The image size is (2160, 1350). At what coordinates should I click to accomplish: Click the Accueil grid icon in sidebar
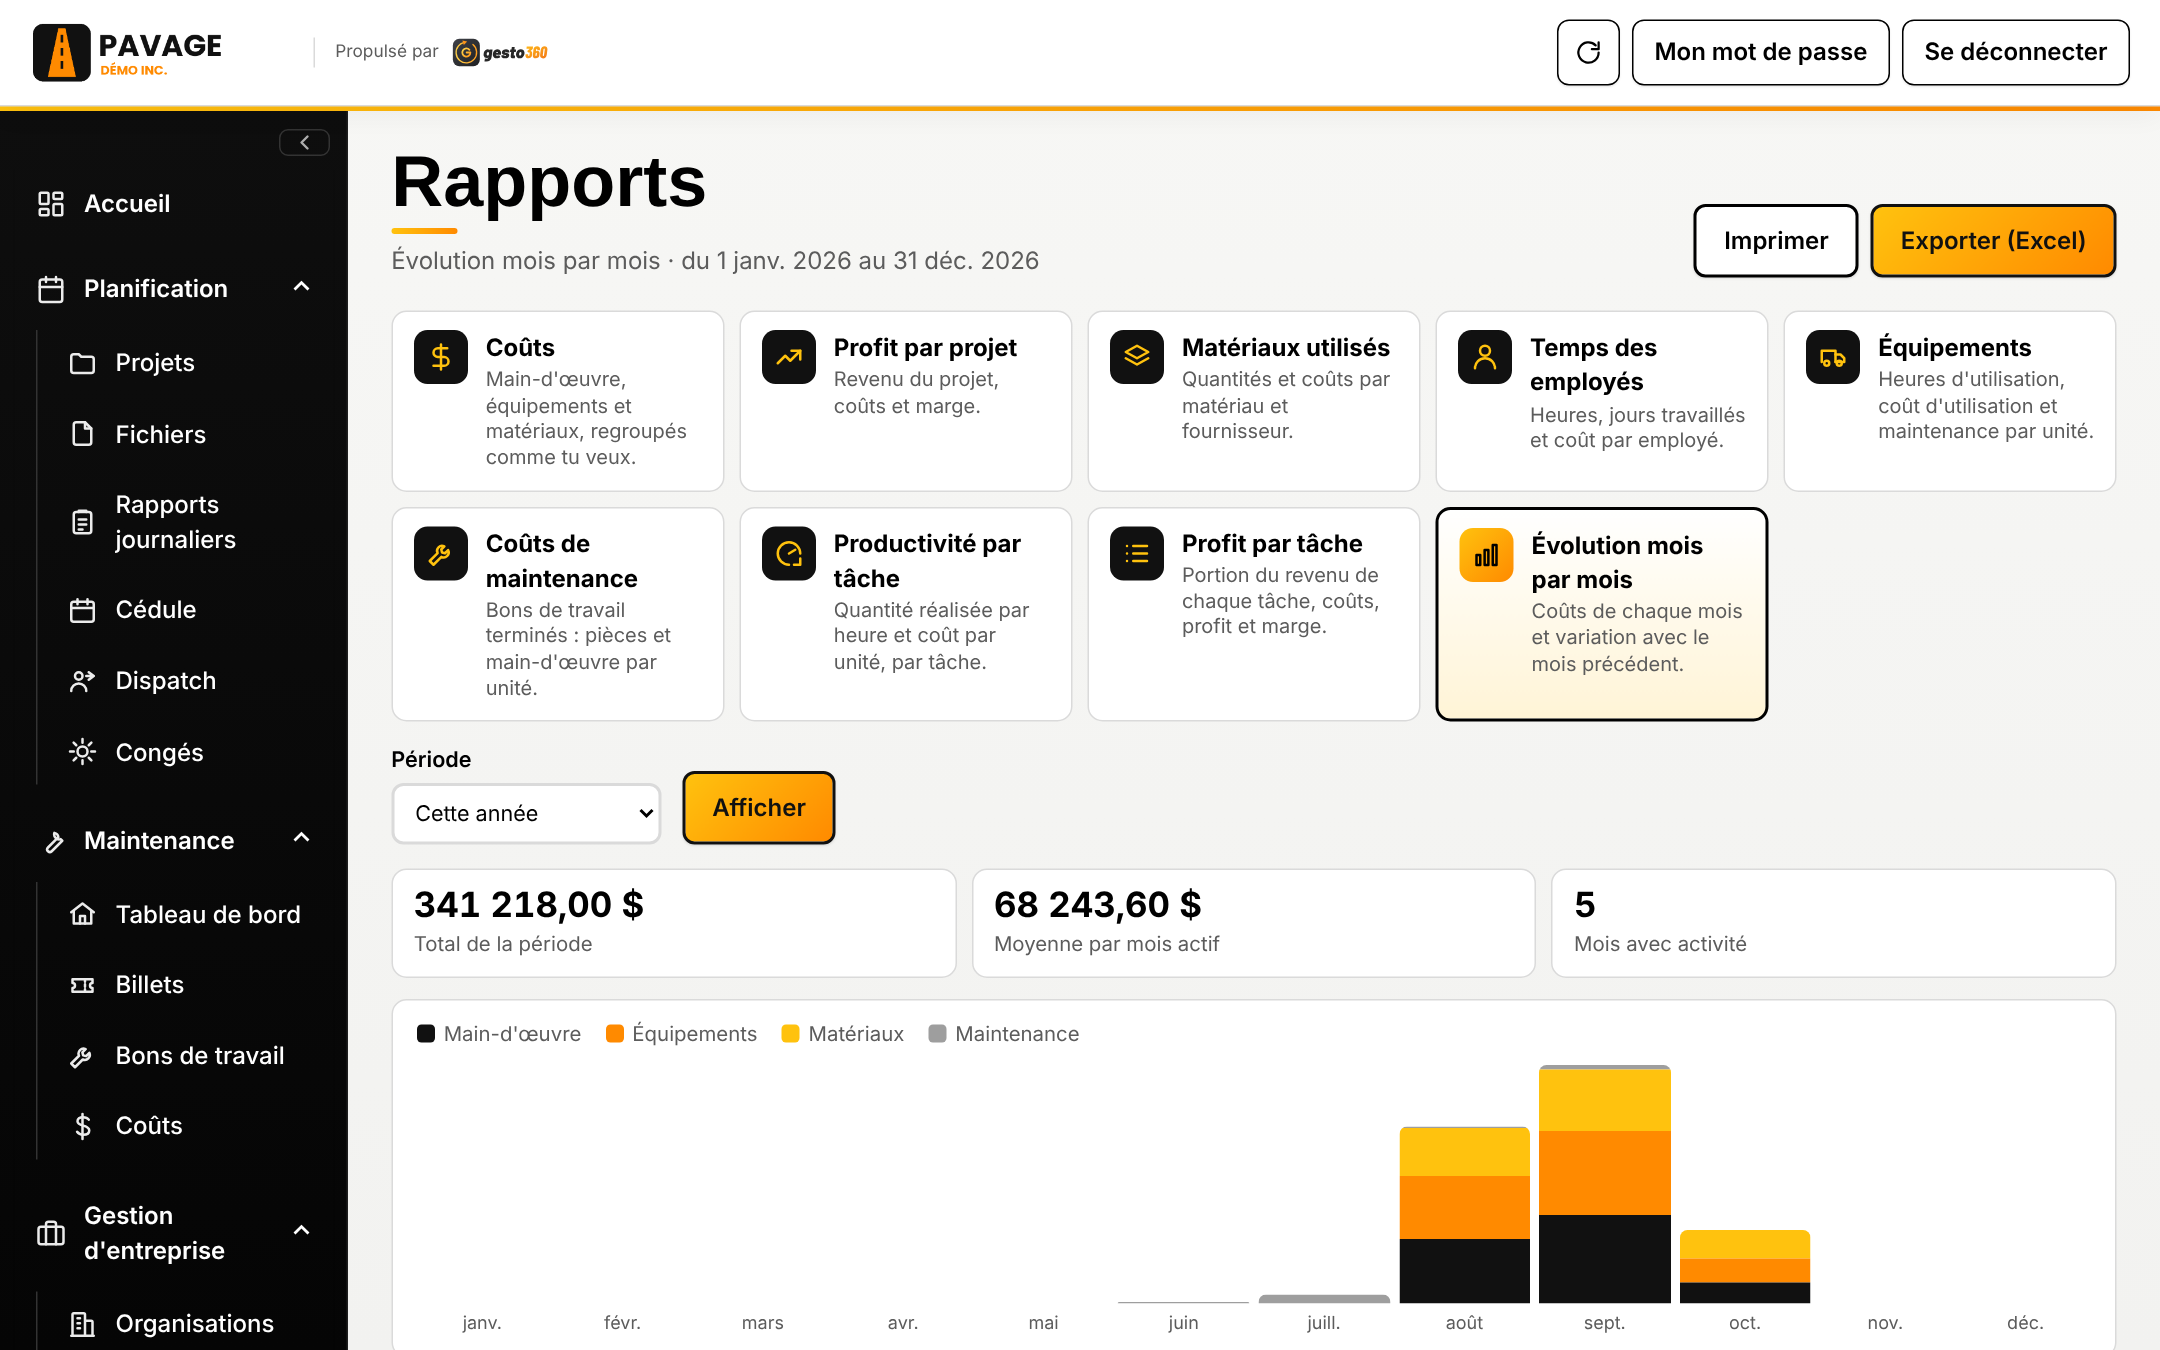coord(51,204)
